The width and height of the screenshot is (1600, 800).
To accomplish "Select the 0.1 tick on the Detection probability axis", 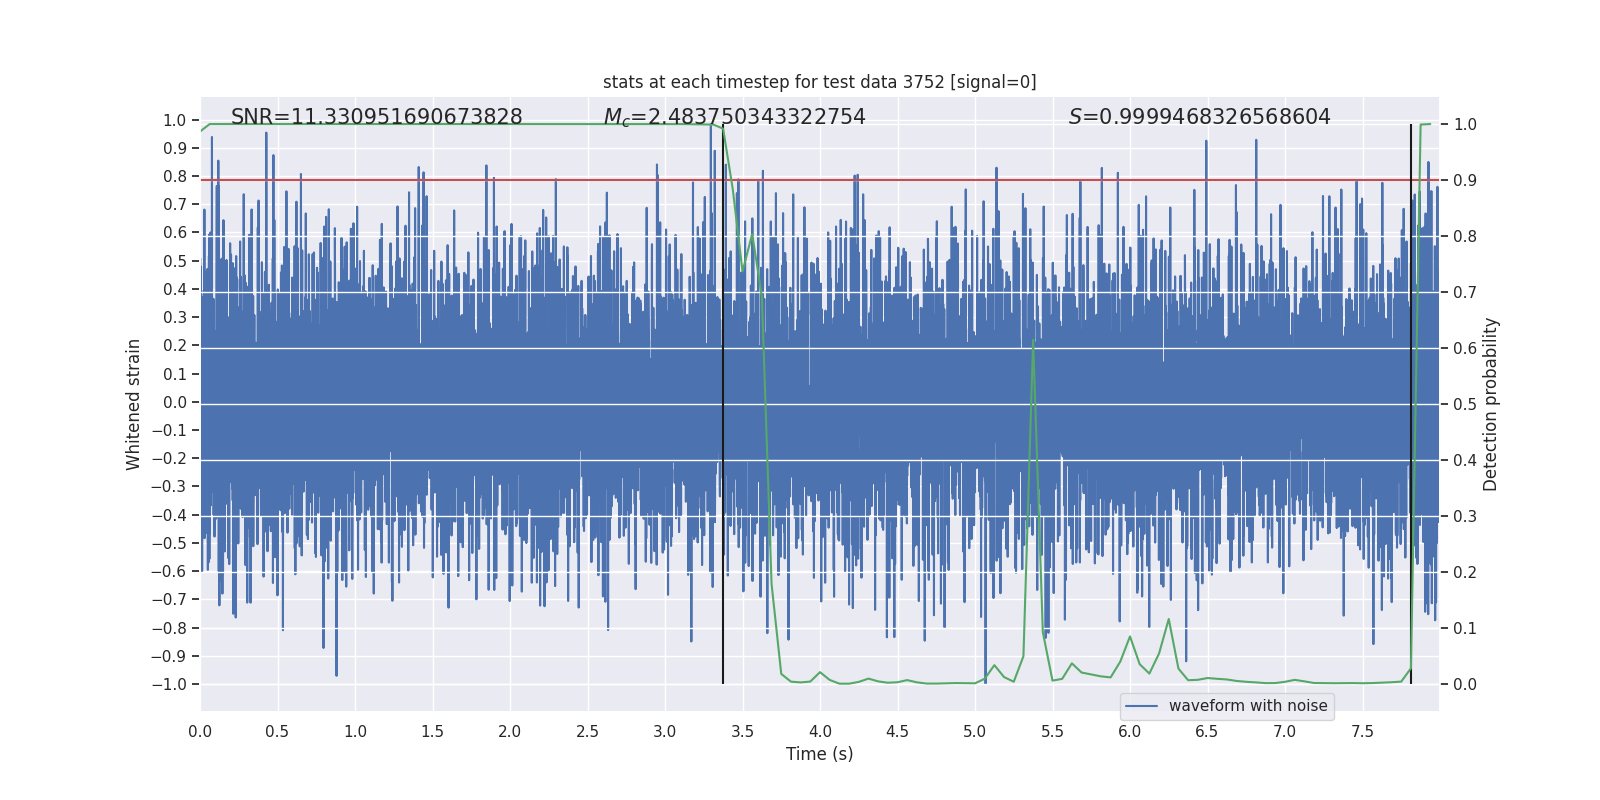I will tap(1465, 628).
